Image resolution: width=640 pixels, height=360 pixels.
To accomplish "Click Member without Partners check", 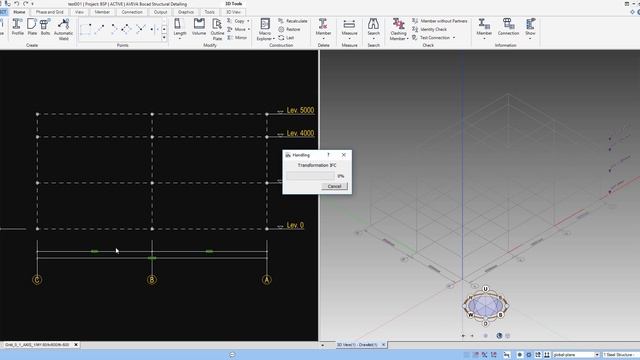I will 440,21.
